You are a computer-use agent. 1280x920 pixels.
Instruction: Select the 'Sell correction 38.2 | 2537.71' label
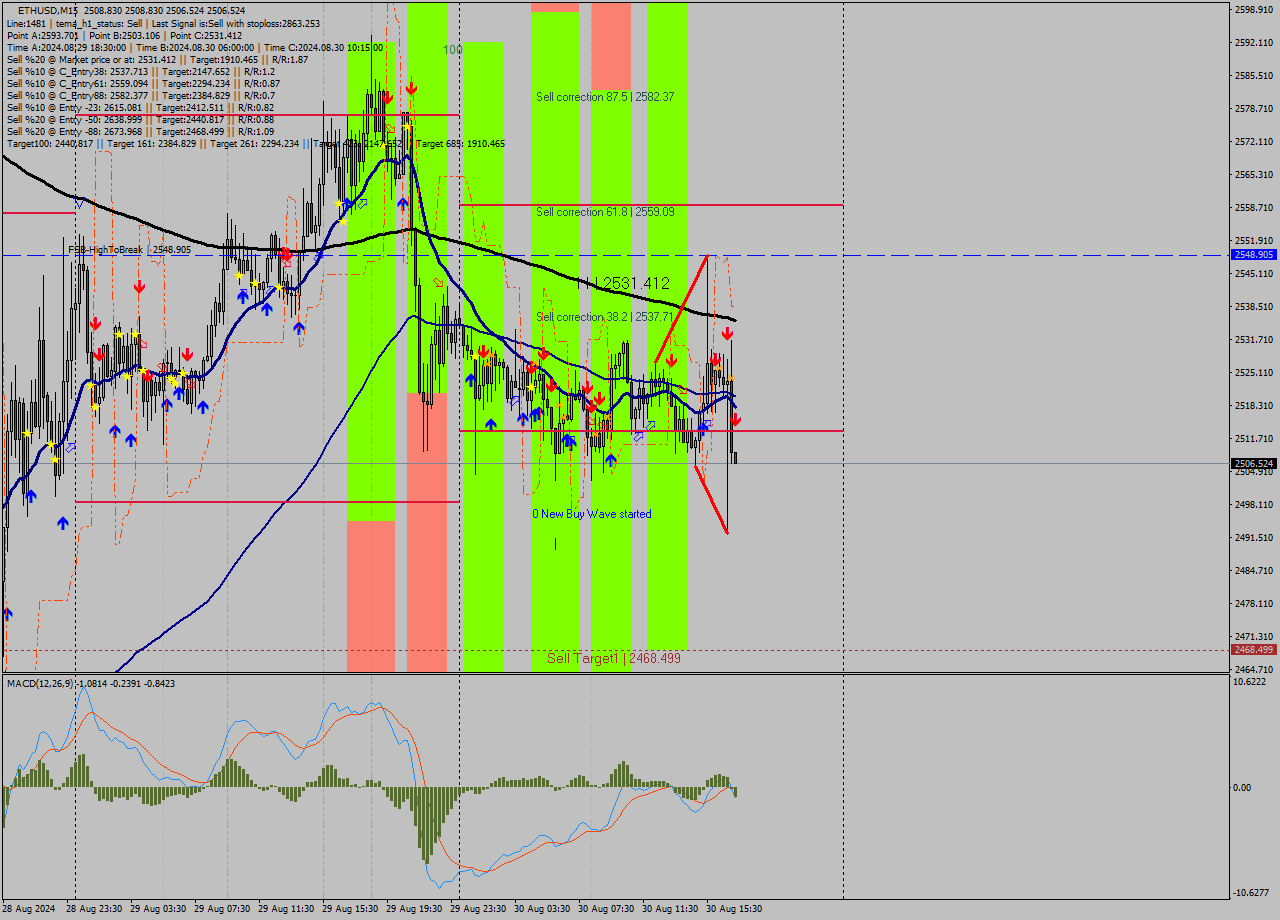tap(607, 317)
